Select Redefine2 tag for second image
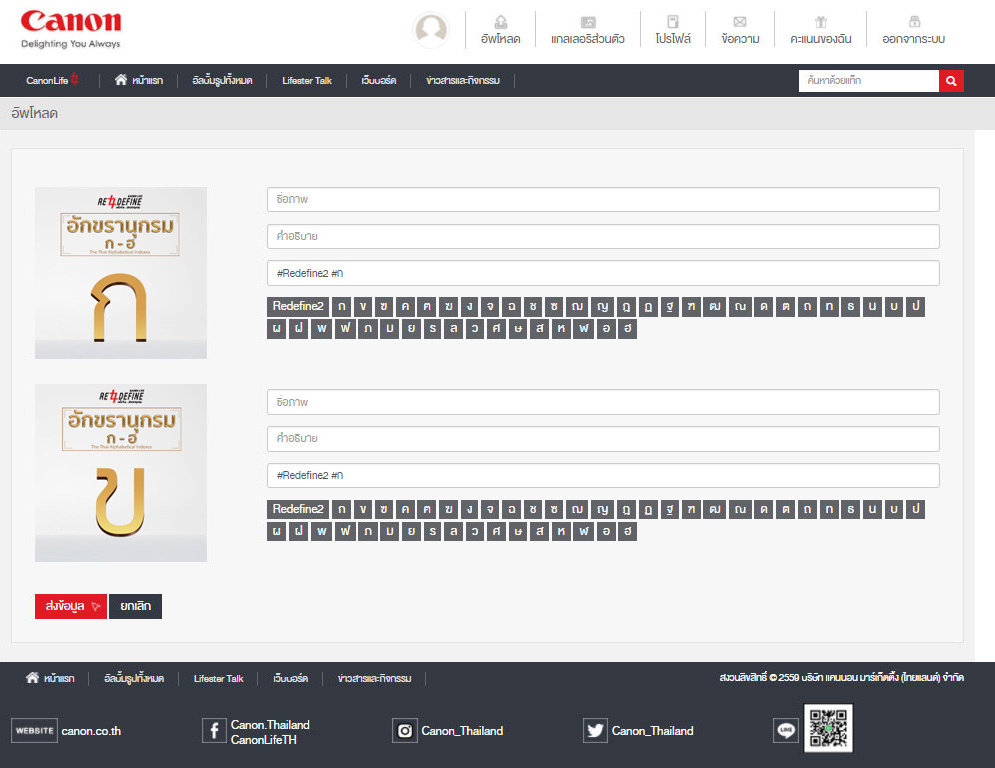Screen dimensions: 995x768 [298, 509]
